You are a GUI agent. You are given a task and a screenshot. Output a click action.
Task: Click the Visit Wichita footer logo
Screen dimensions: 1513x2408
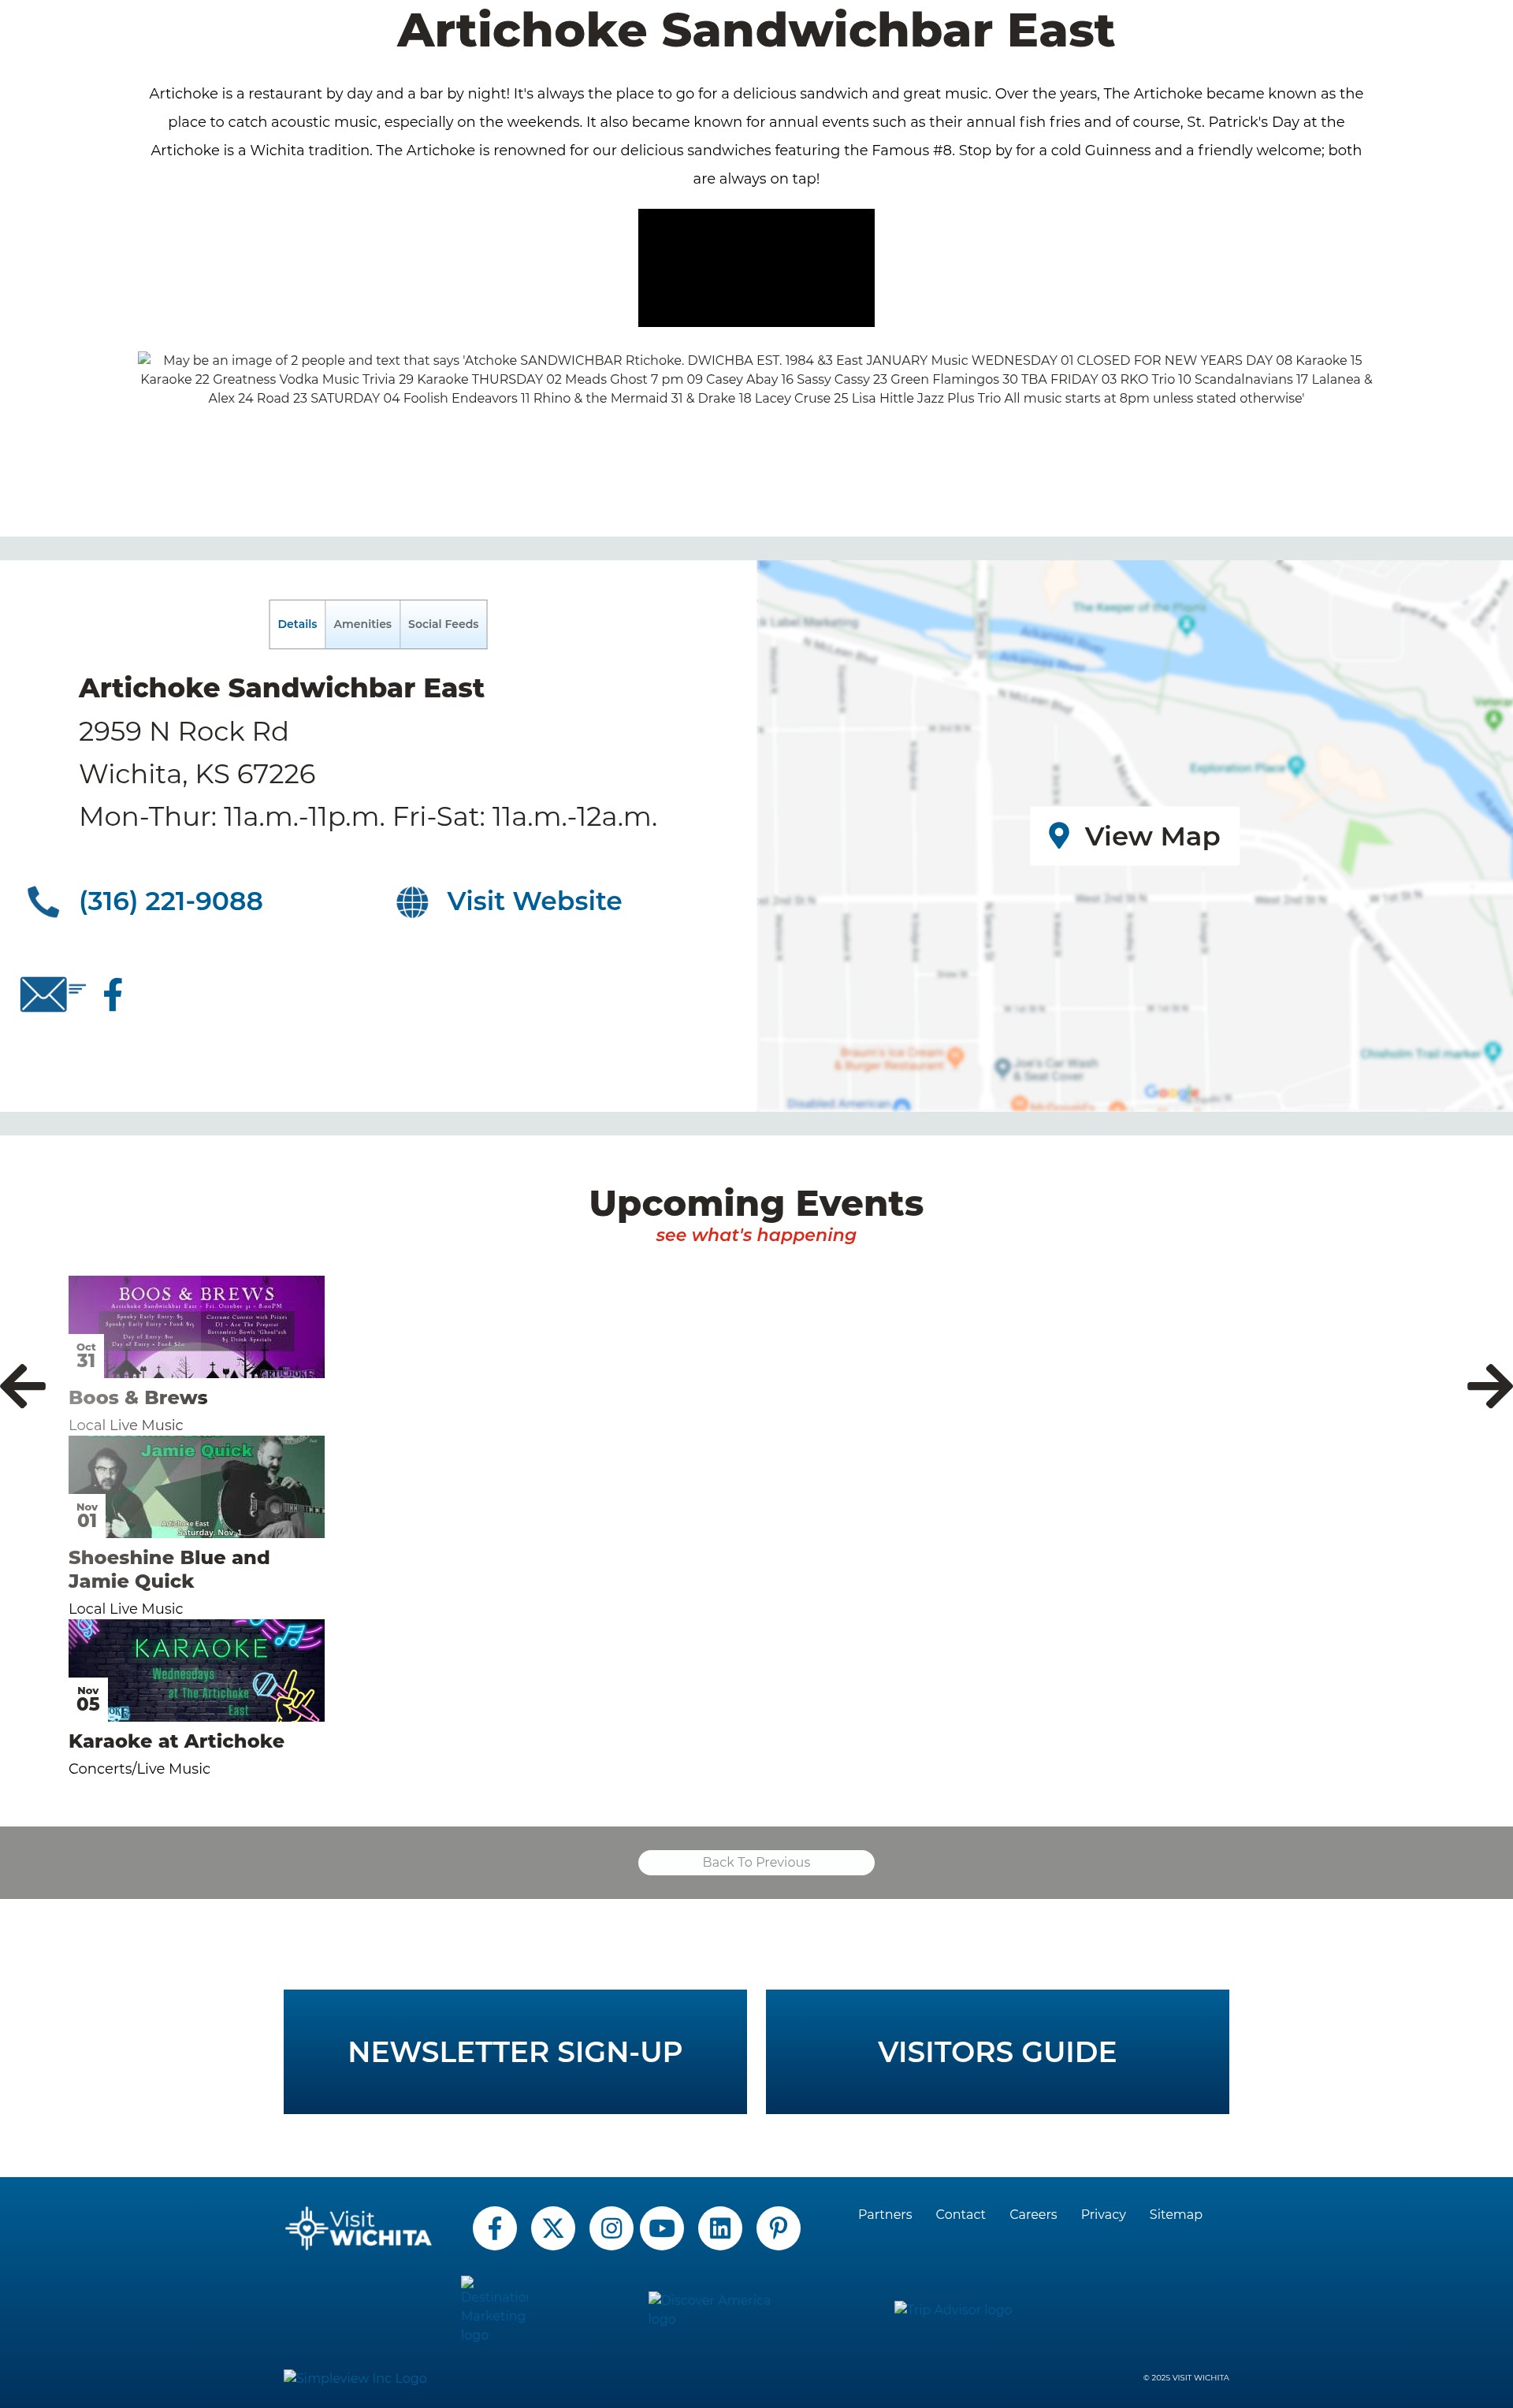point(358,2228)
